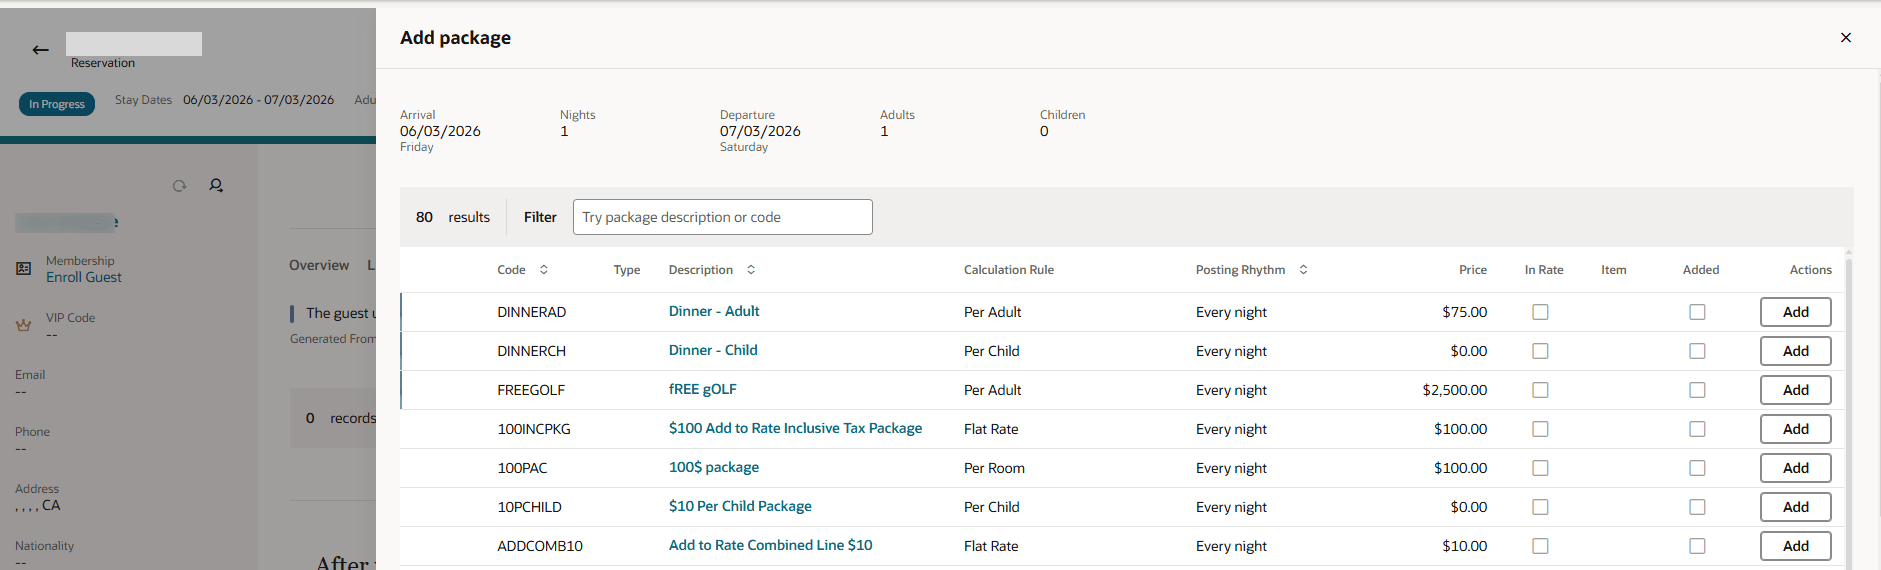Image resolution: width=1881 pixels, height=570 pixels.
Task: Click the Calculation Rule column header
Action: (1009, 270)
